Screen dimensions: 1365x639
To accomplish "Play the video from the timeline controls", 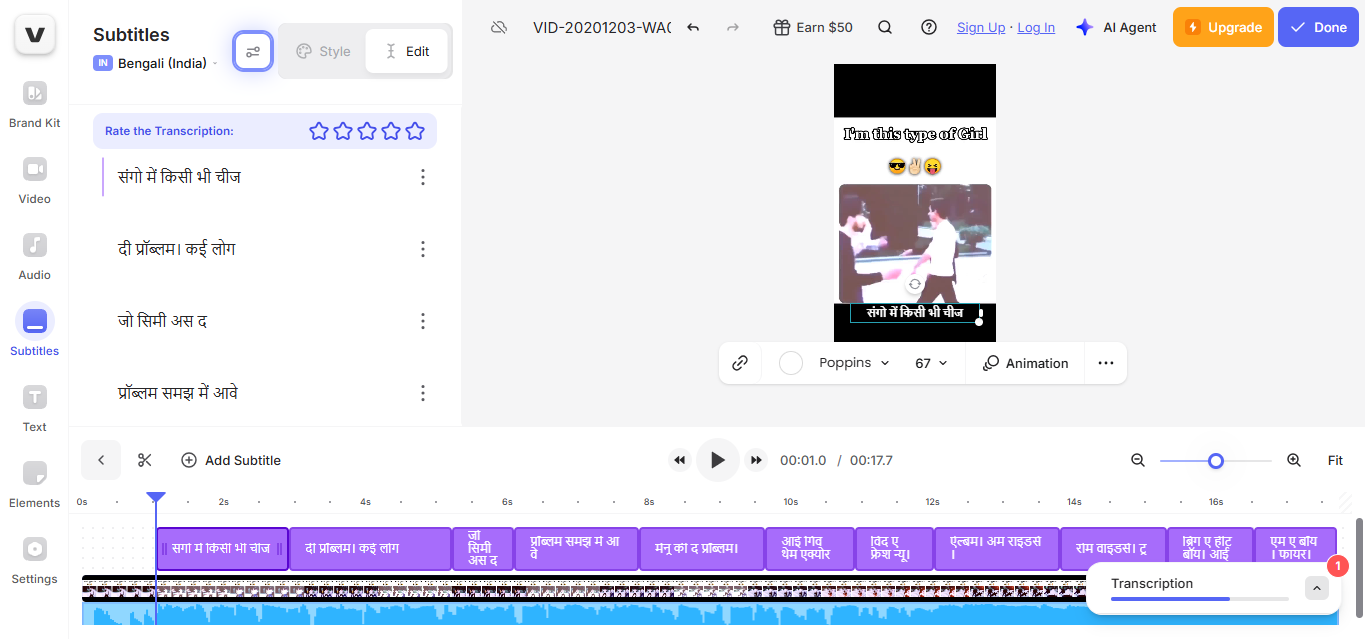I will coord(717,460).
